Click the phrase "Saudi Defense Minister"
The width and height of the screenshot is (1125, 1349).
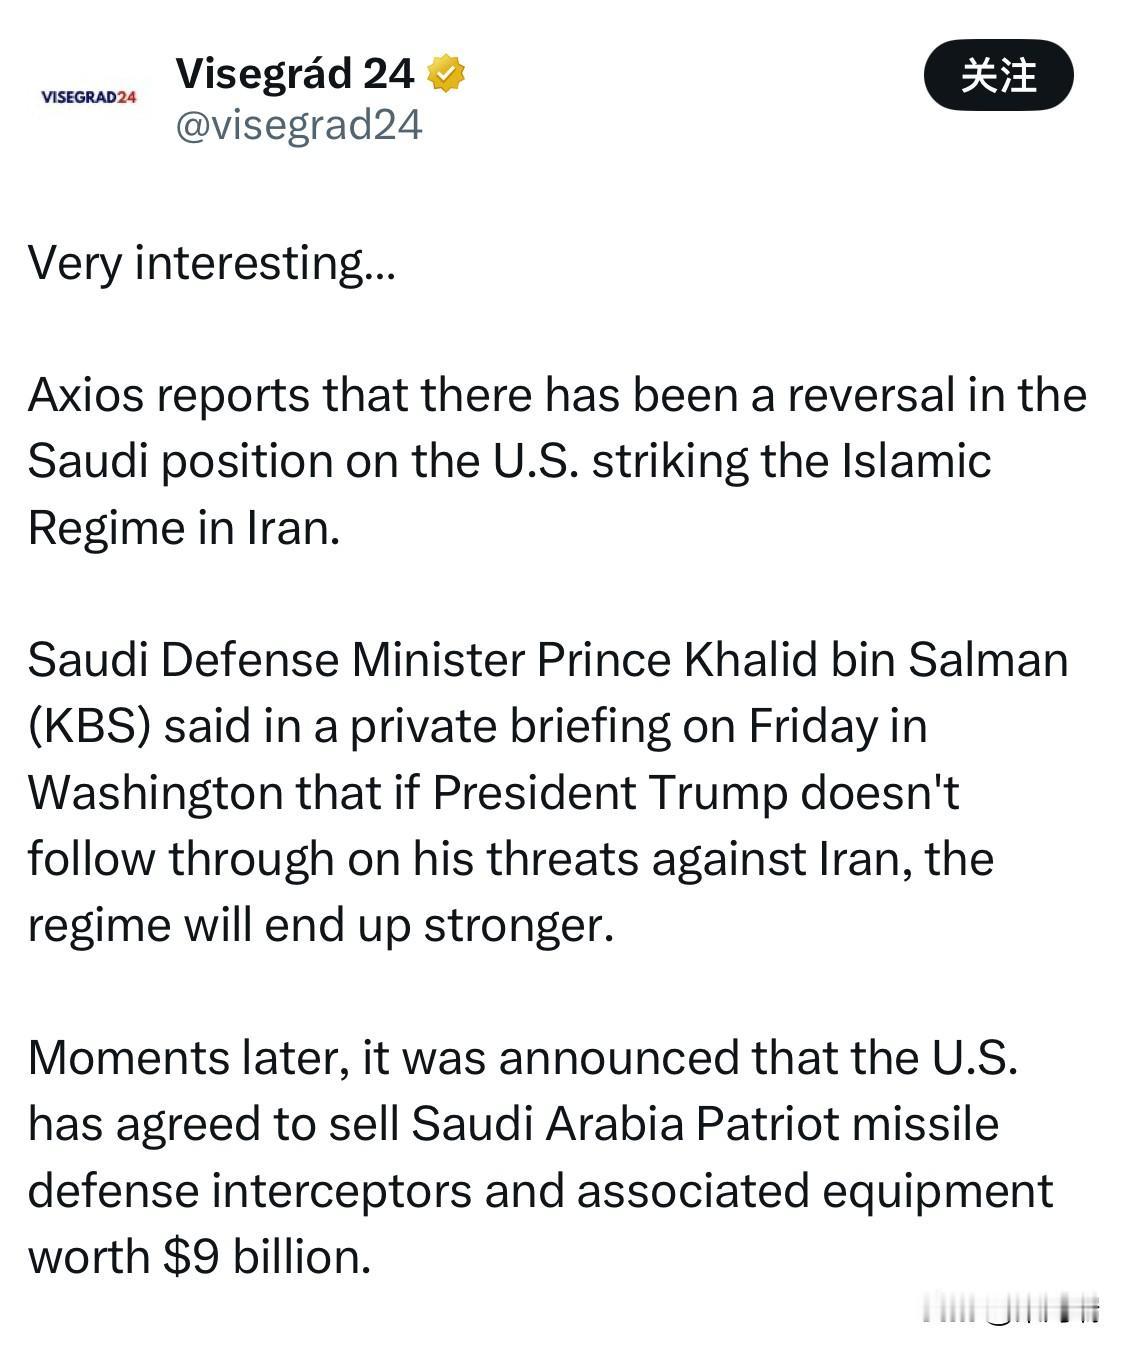point(277,660)
